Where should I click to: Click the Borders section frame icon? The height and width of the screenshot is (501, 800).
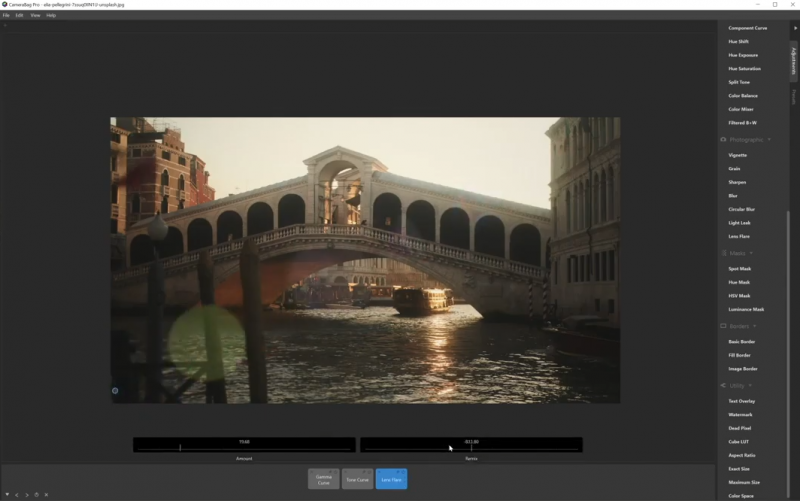(x=723, y=326)
